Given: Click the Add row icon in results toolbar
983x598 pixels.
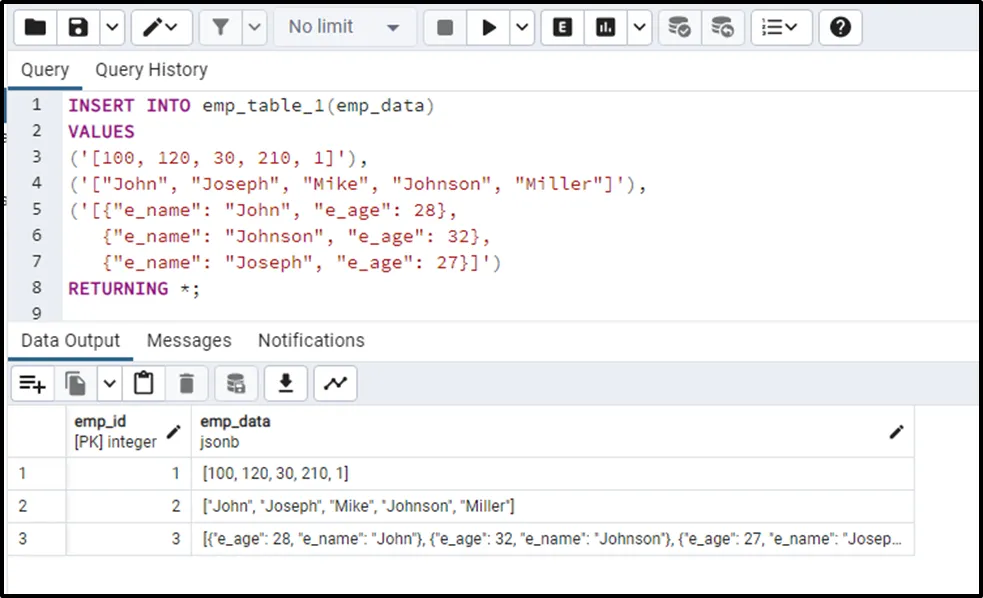Looking at the screenshot, I should (x=32, y=383).
